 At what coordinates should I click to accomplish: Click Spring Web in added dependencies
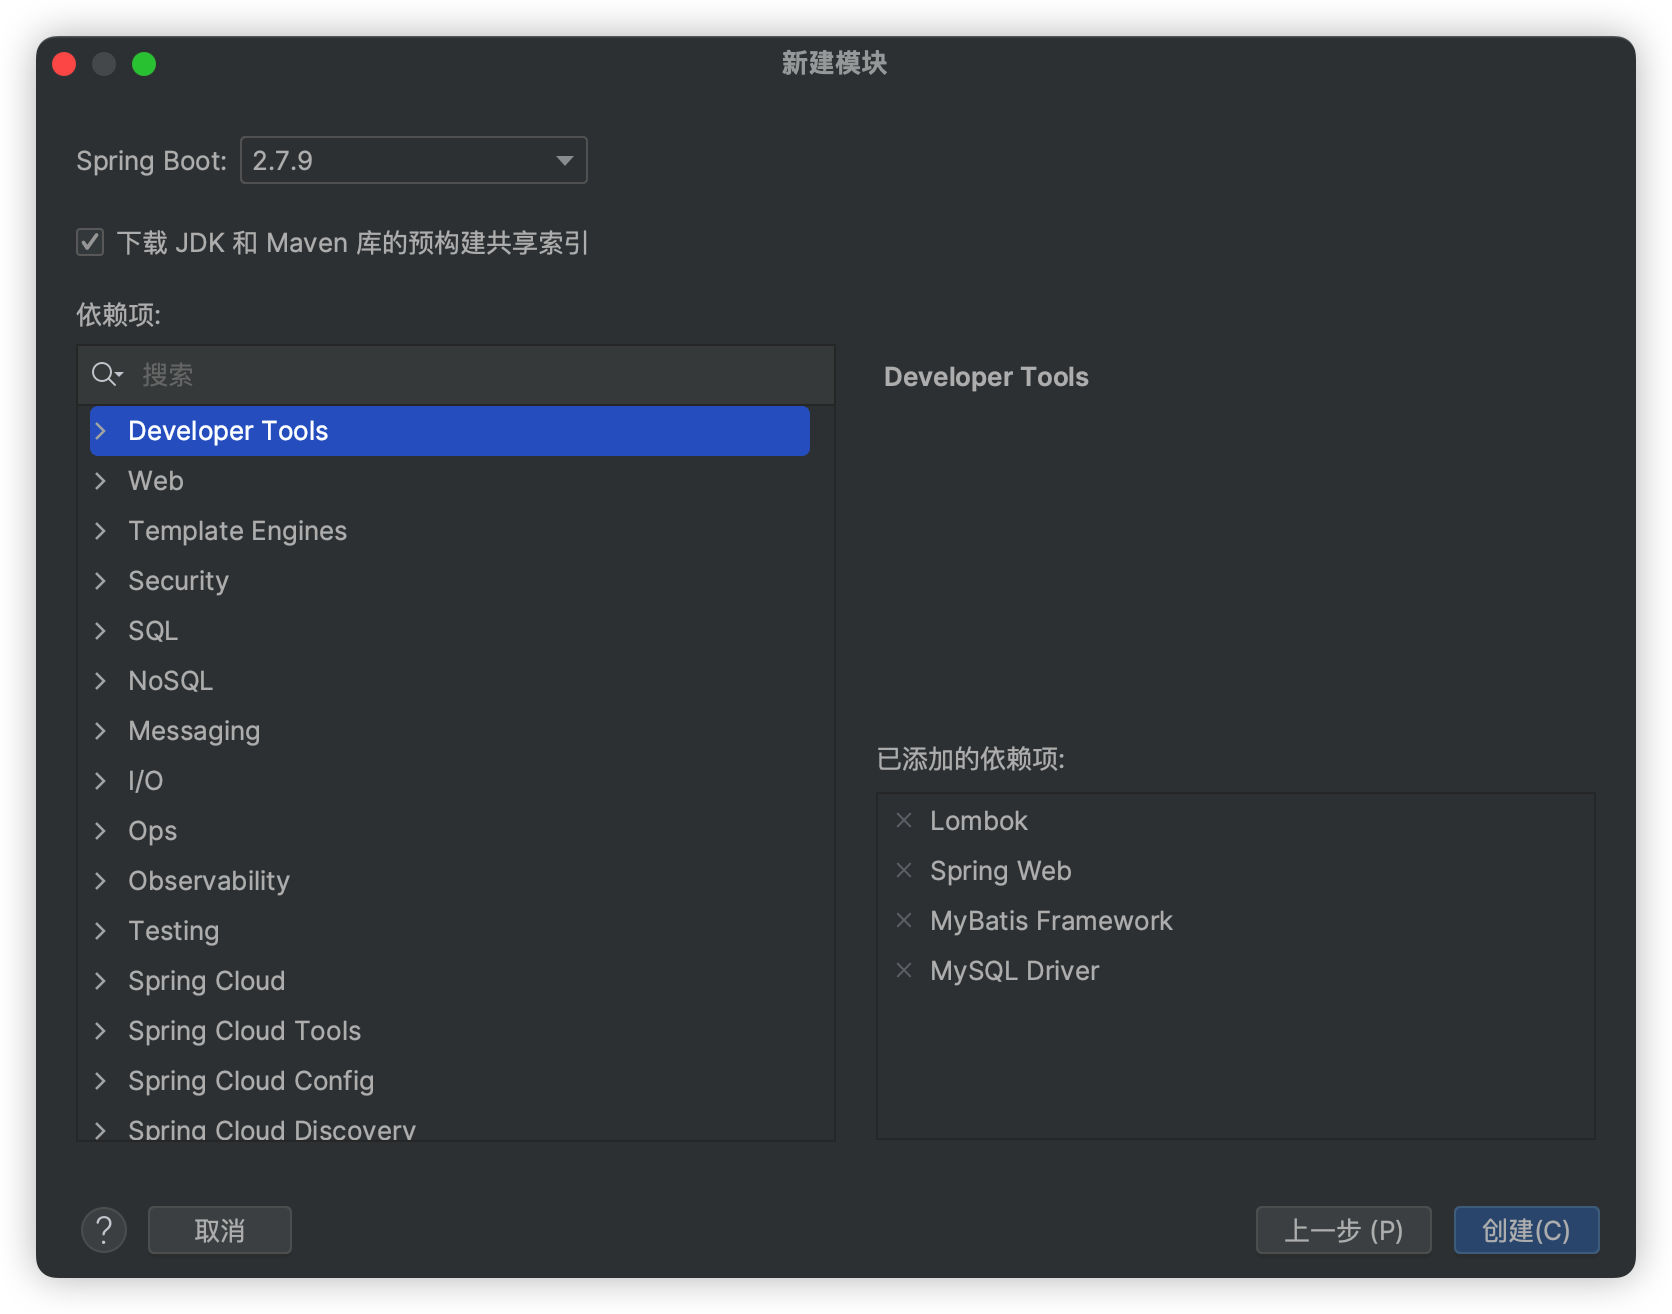click(x=1001, y=871)
